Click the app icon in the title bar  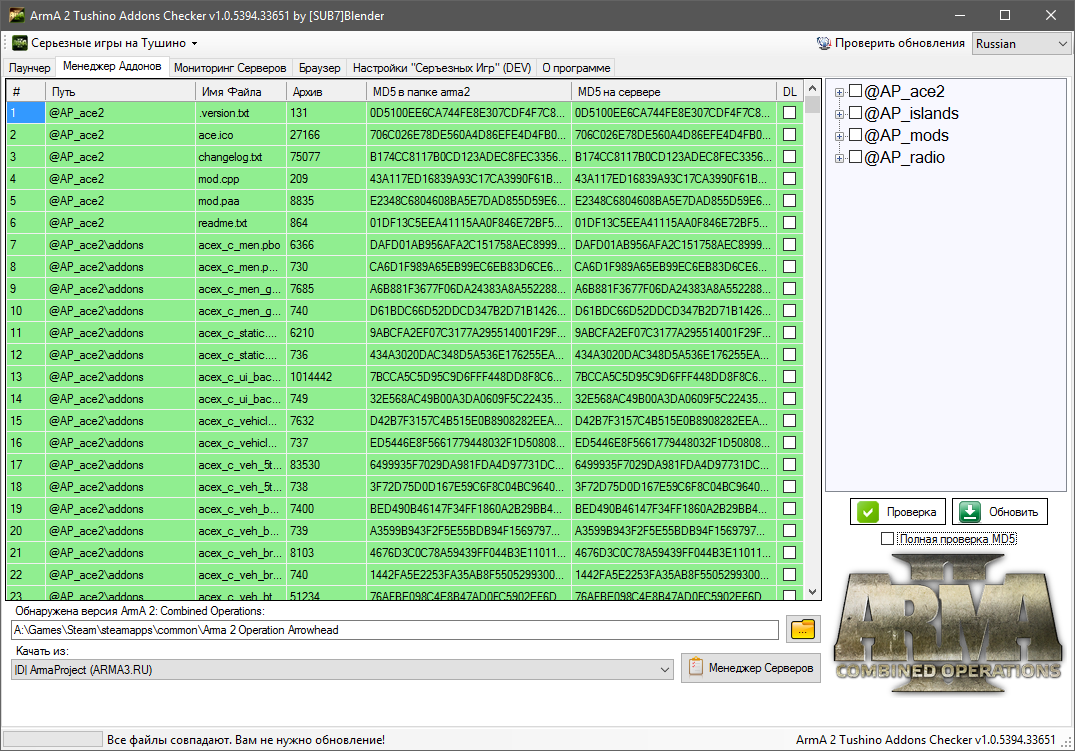pyautogui.click(x=17, y=15)
